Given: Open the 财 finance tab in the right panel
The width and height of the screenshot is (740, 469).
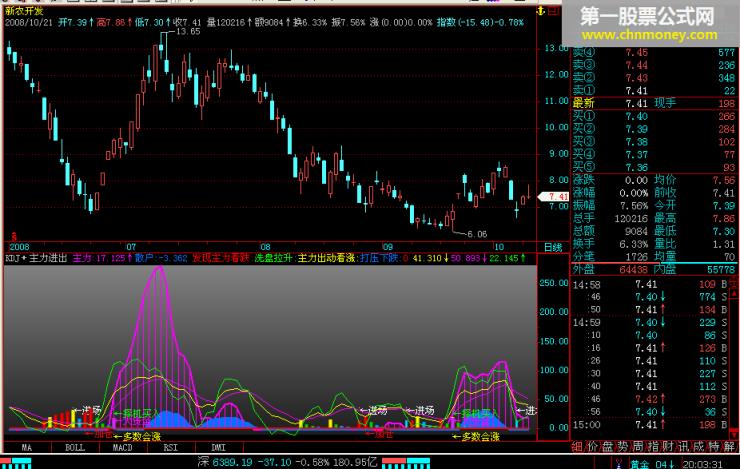Looking at the screenshot, I should (668, 446).
